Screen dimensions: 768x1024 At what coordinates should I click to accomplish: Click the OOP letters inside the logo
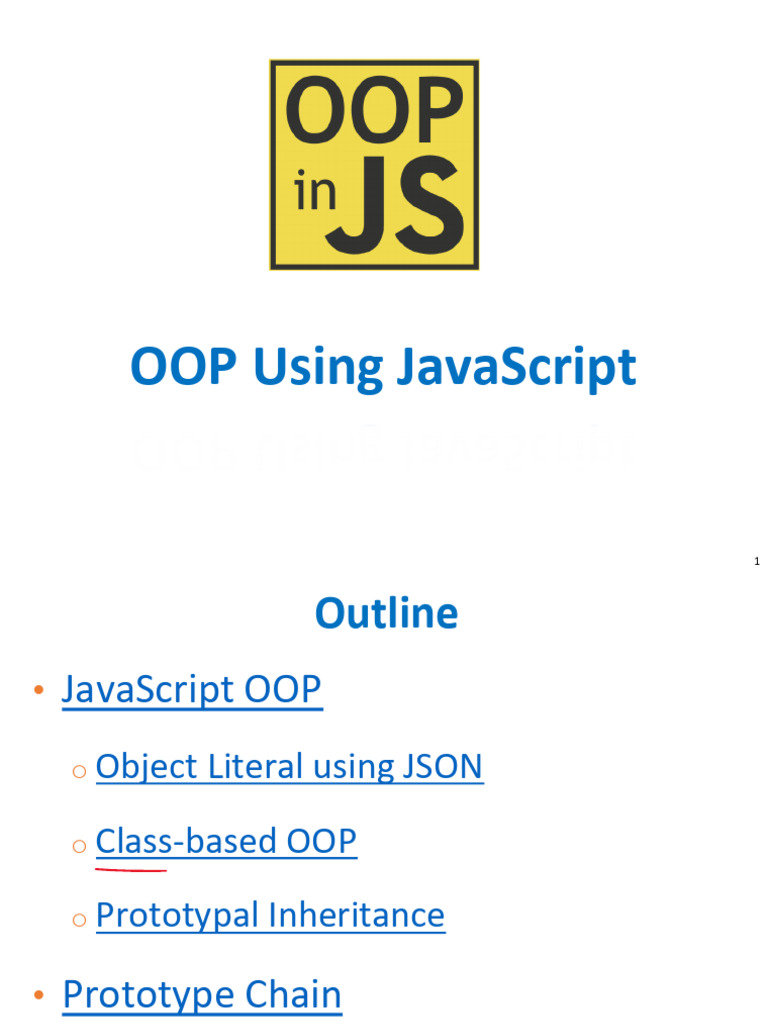coord(374,113)
